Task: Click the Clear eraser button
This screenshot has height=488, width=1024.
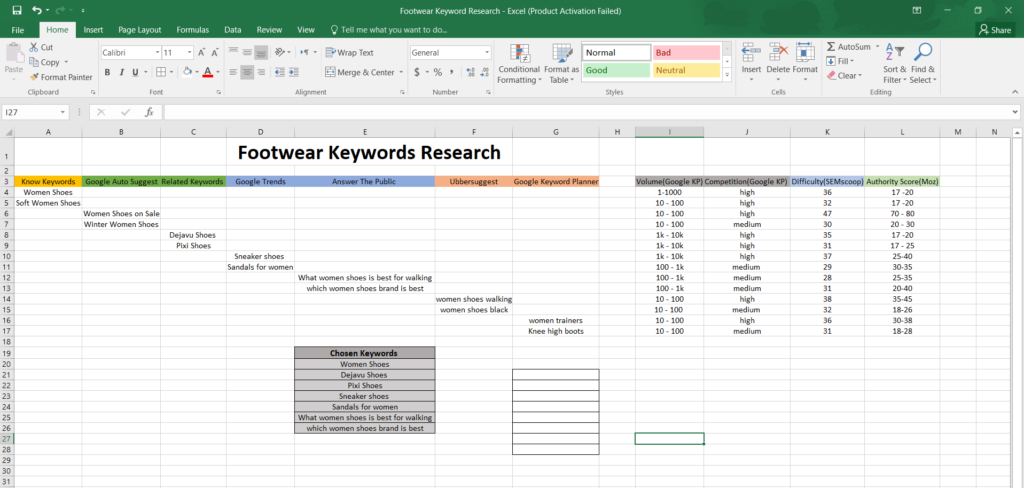Action: (x=844, y=76)
